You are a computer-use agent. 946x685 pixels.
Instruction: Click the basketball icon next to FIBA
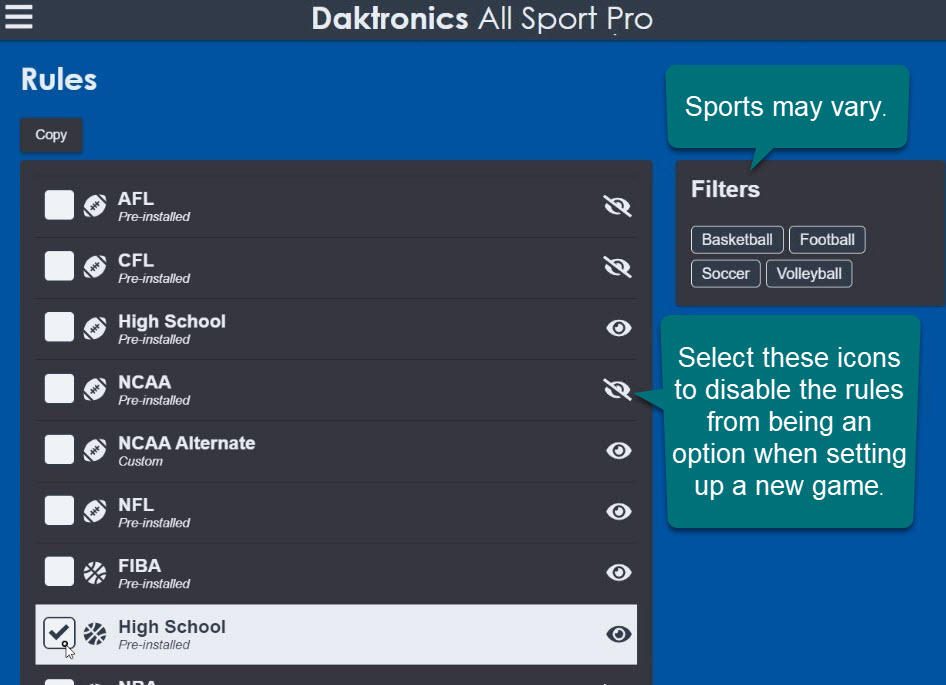point(94,571)
